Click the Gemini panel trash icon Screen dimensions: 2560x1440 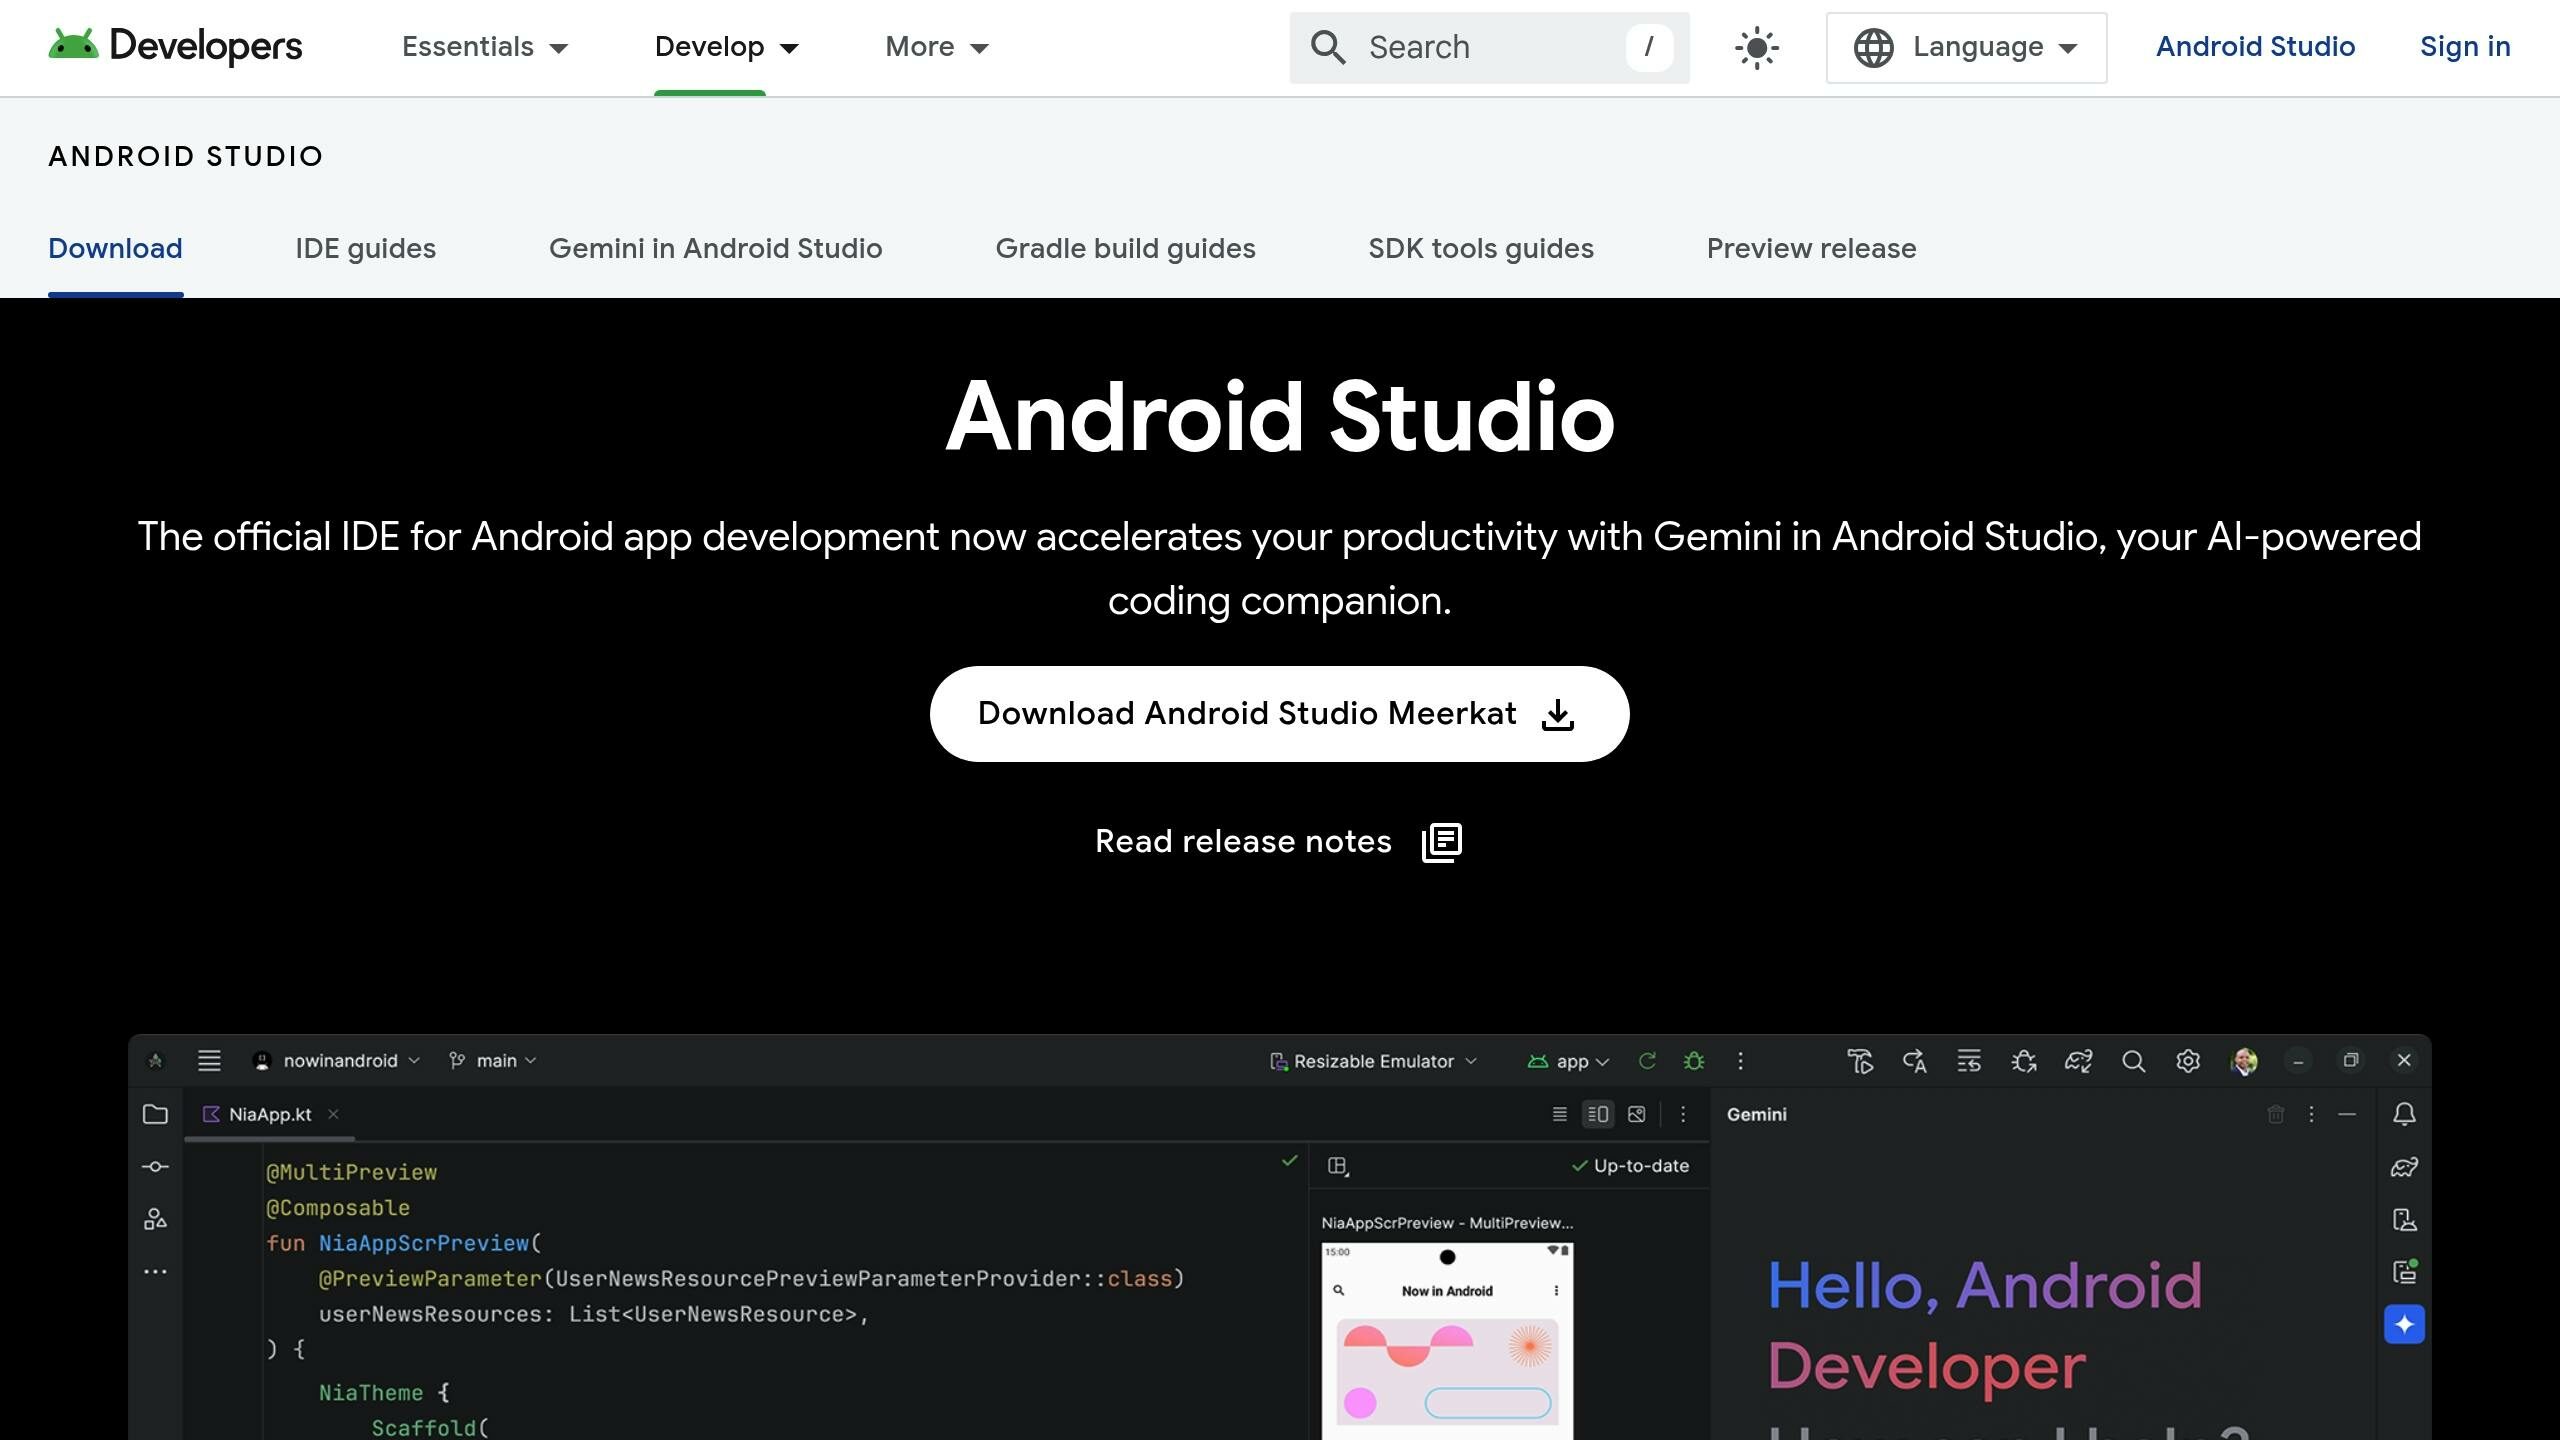2275,1114
